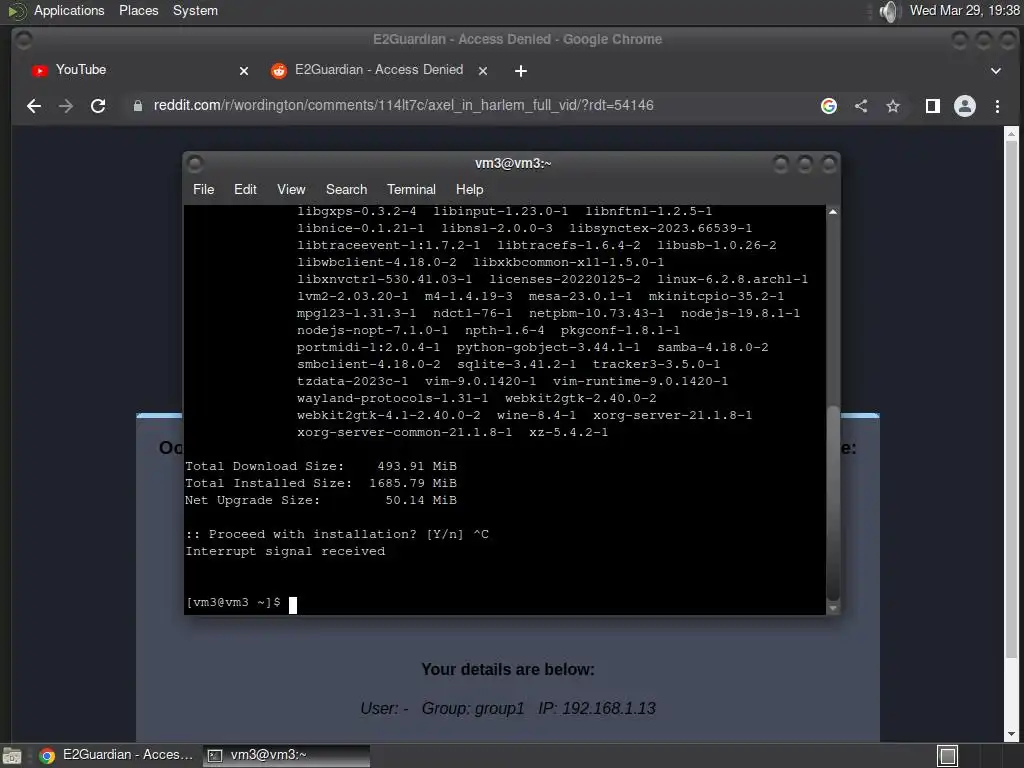Click the Chrome page vertical scrollbar
Image resolution: width=1024 pixels, height=768 pixels.
coord(1011,398)
